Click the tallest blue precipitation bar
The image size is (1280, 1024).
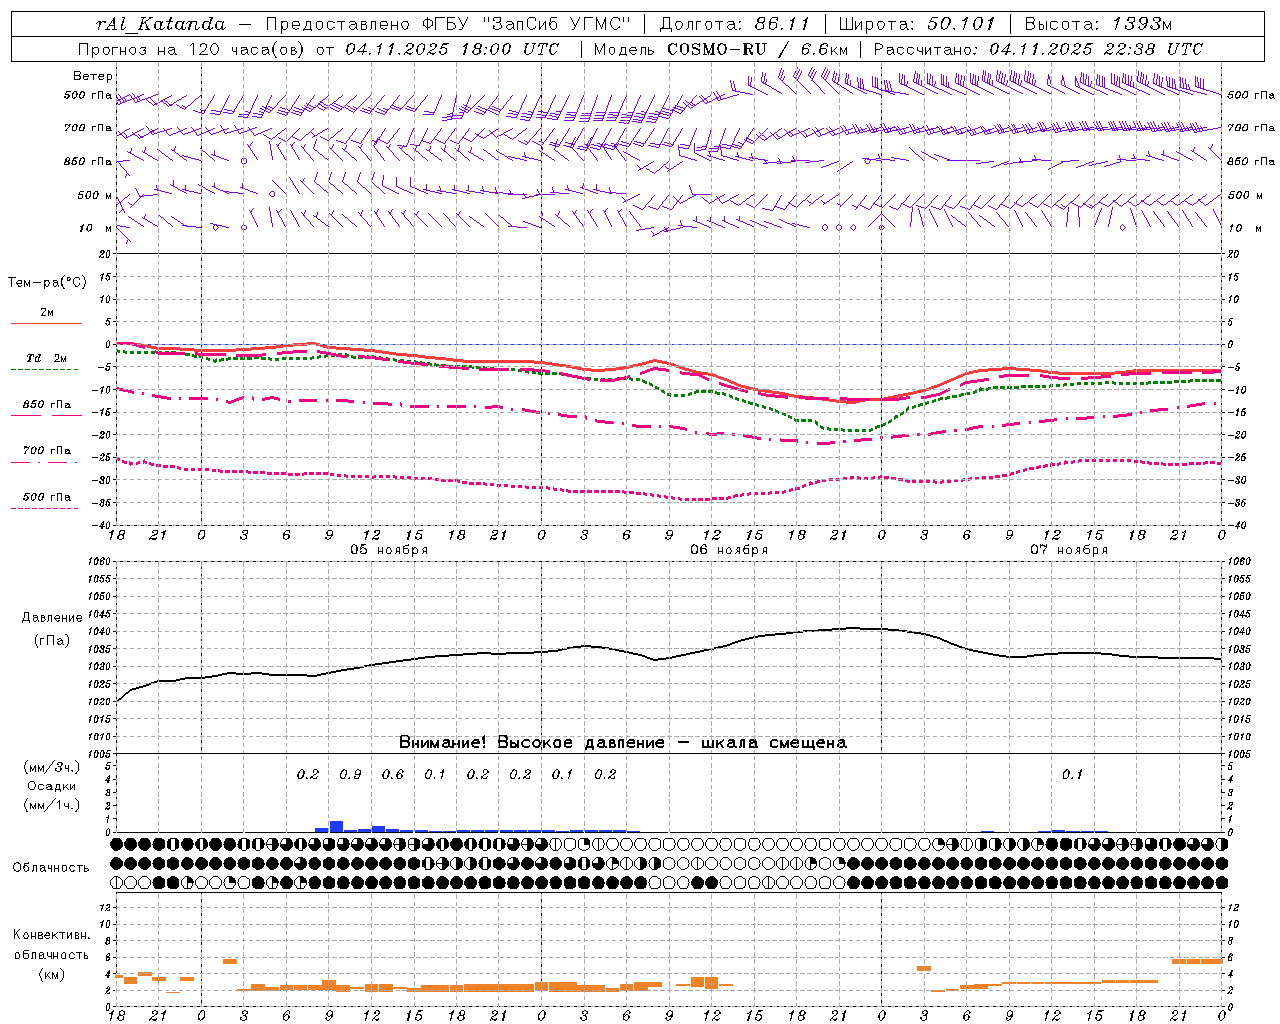point(336,827)
